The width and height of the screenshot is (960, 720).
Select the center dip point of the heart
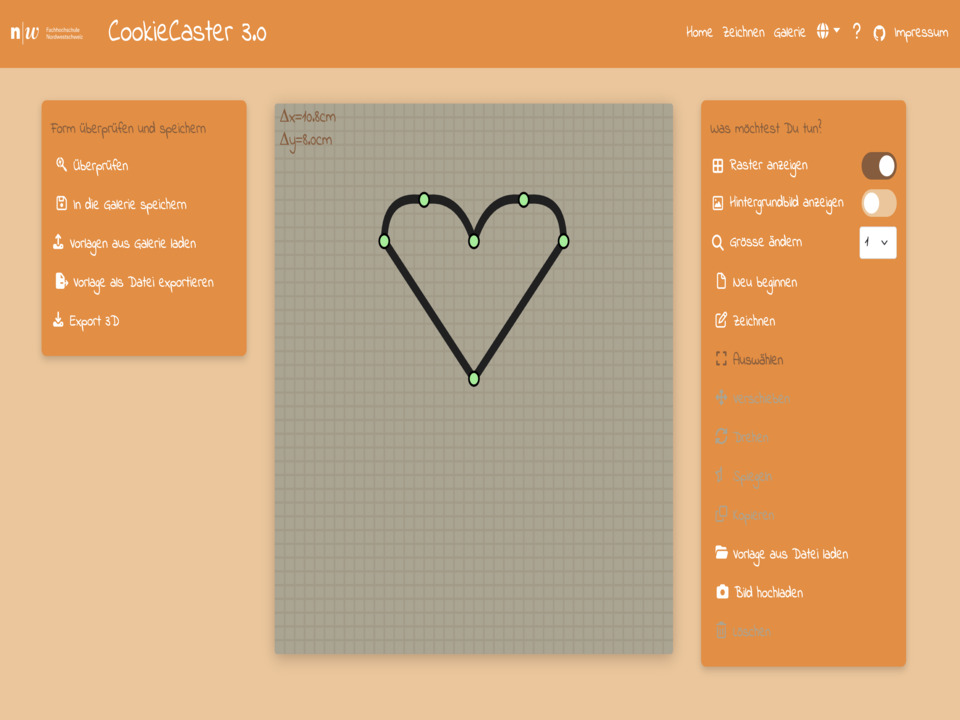474,241
